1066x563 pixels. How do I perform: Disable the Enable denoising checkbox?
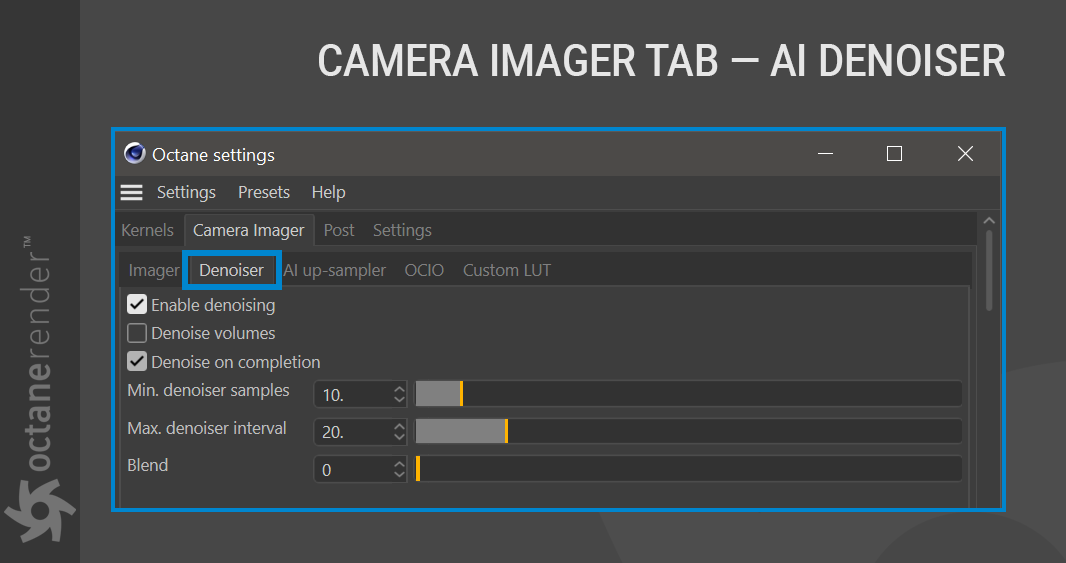137,304
